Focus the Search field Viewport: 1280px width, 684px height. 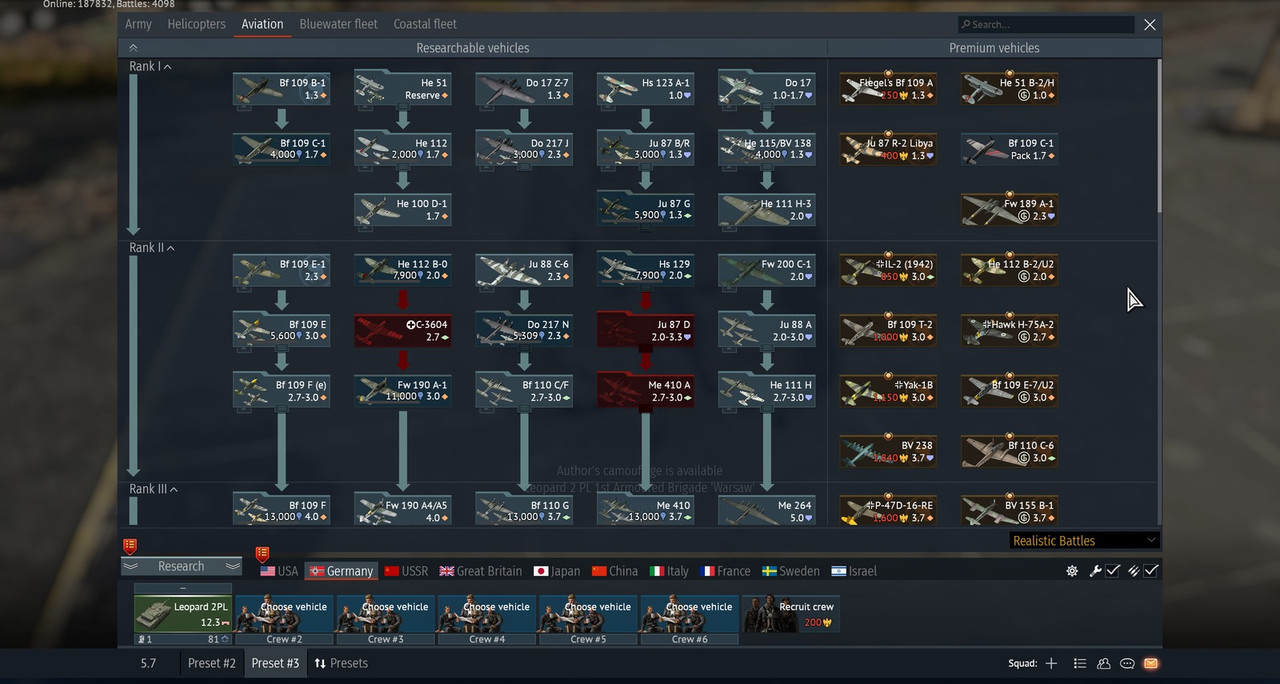1046,24
